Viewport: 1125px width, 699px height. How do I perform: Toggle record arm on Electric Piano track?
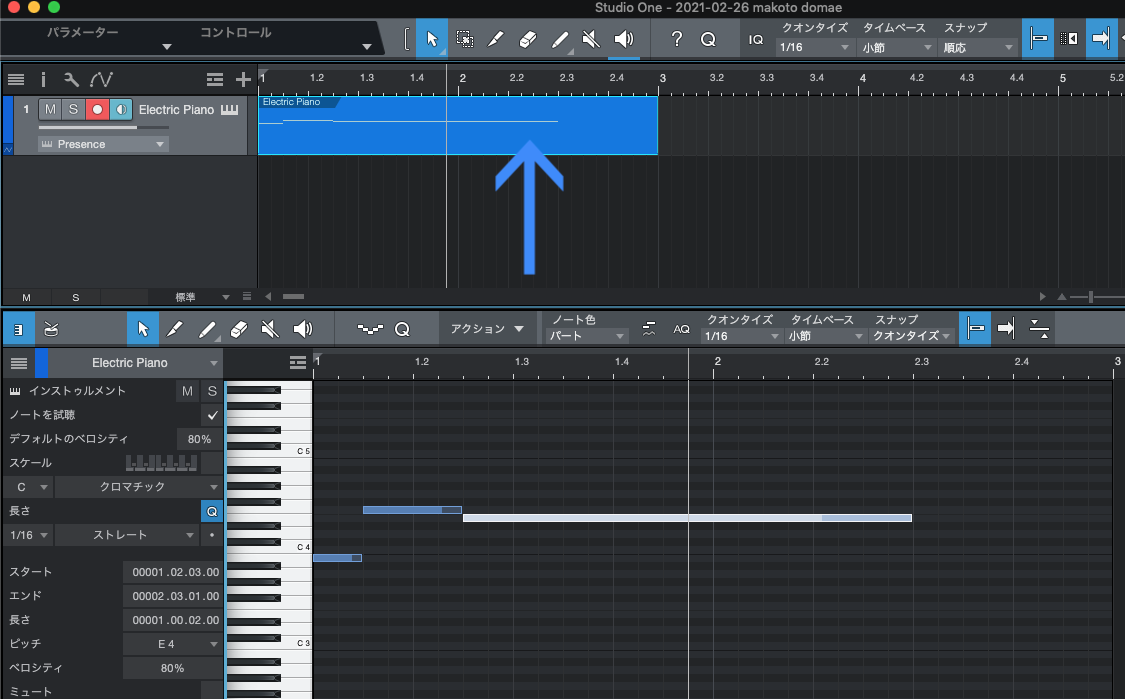(97, 109)
